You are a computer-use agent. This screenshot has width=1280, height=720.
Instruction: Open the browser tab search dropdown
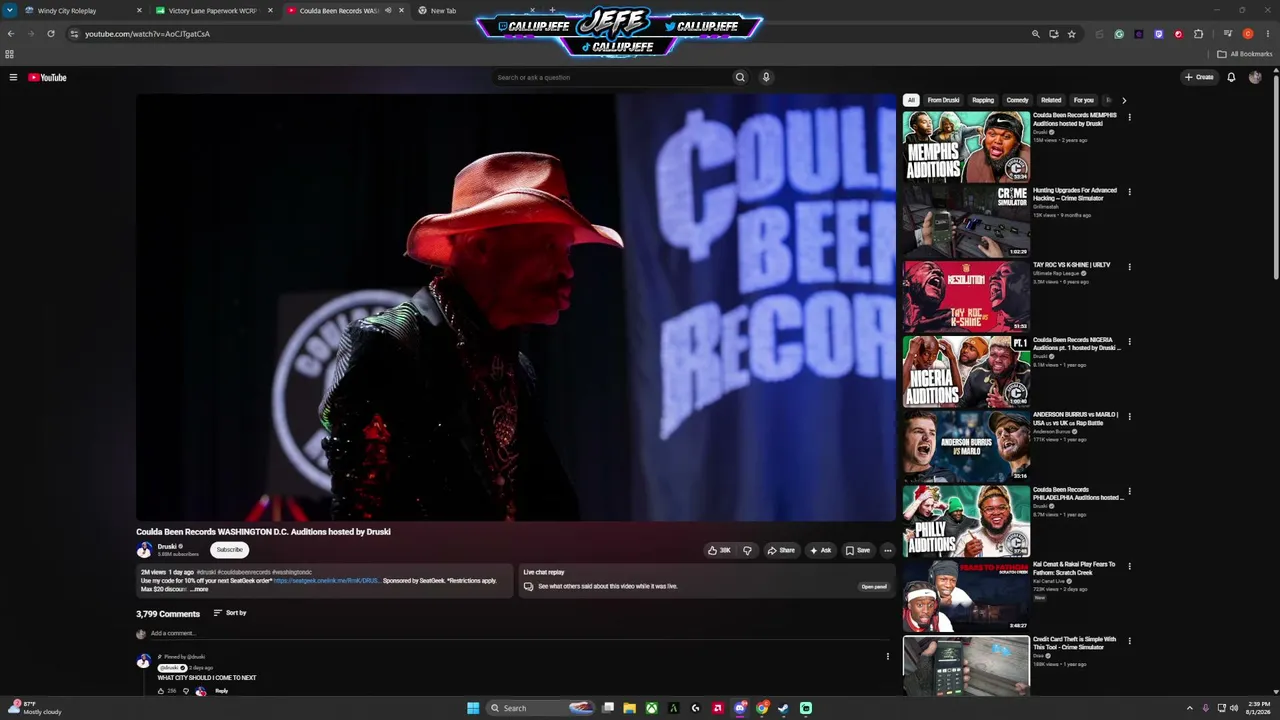coord(10,11)
